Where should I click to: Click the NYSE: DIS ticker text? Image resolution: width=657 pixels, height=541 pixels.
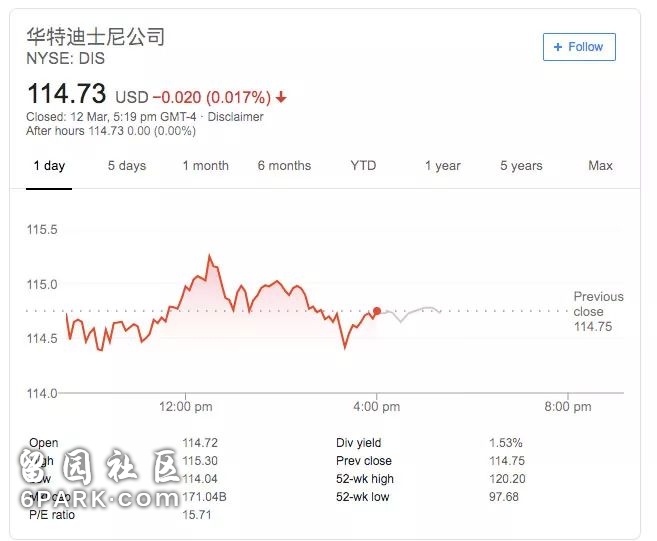point(65,58)
